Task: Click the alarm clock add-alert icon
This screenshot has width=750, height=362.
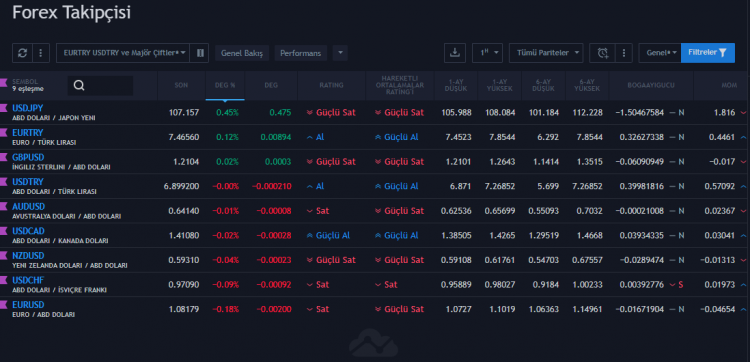Action: point(603,53)
